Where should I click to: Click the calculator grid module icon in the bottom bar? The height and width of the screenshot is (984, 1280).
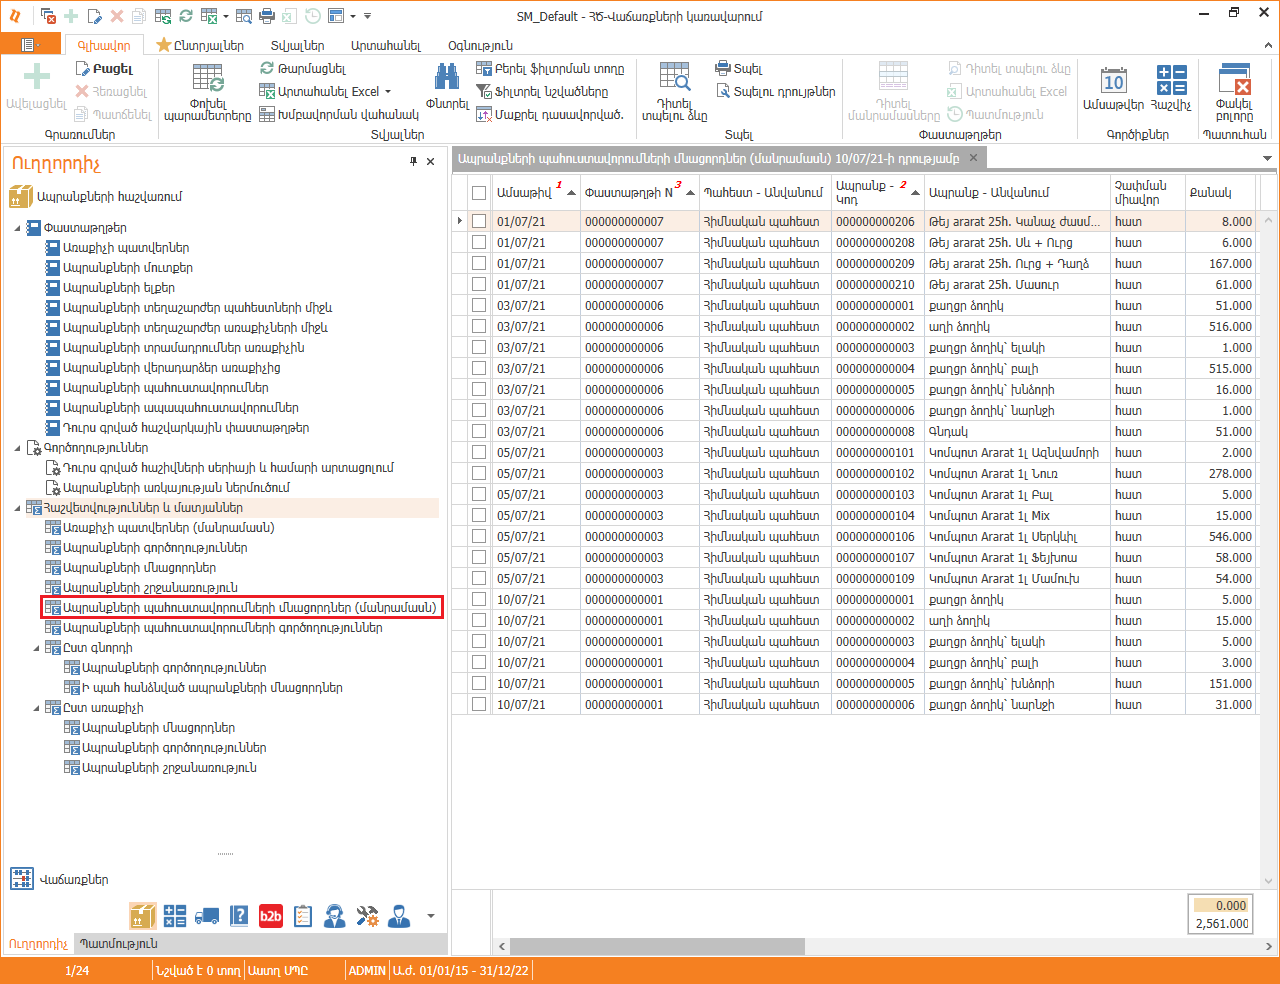click(x=175, y=915)
